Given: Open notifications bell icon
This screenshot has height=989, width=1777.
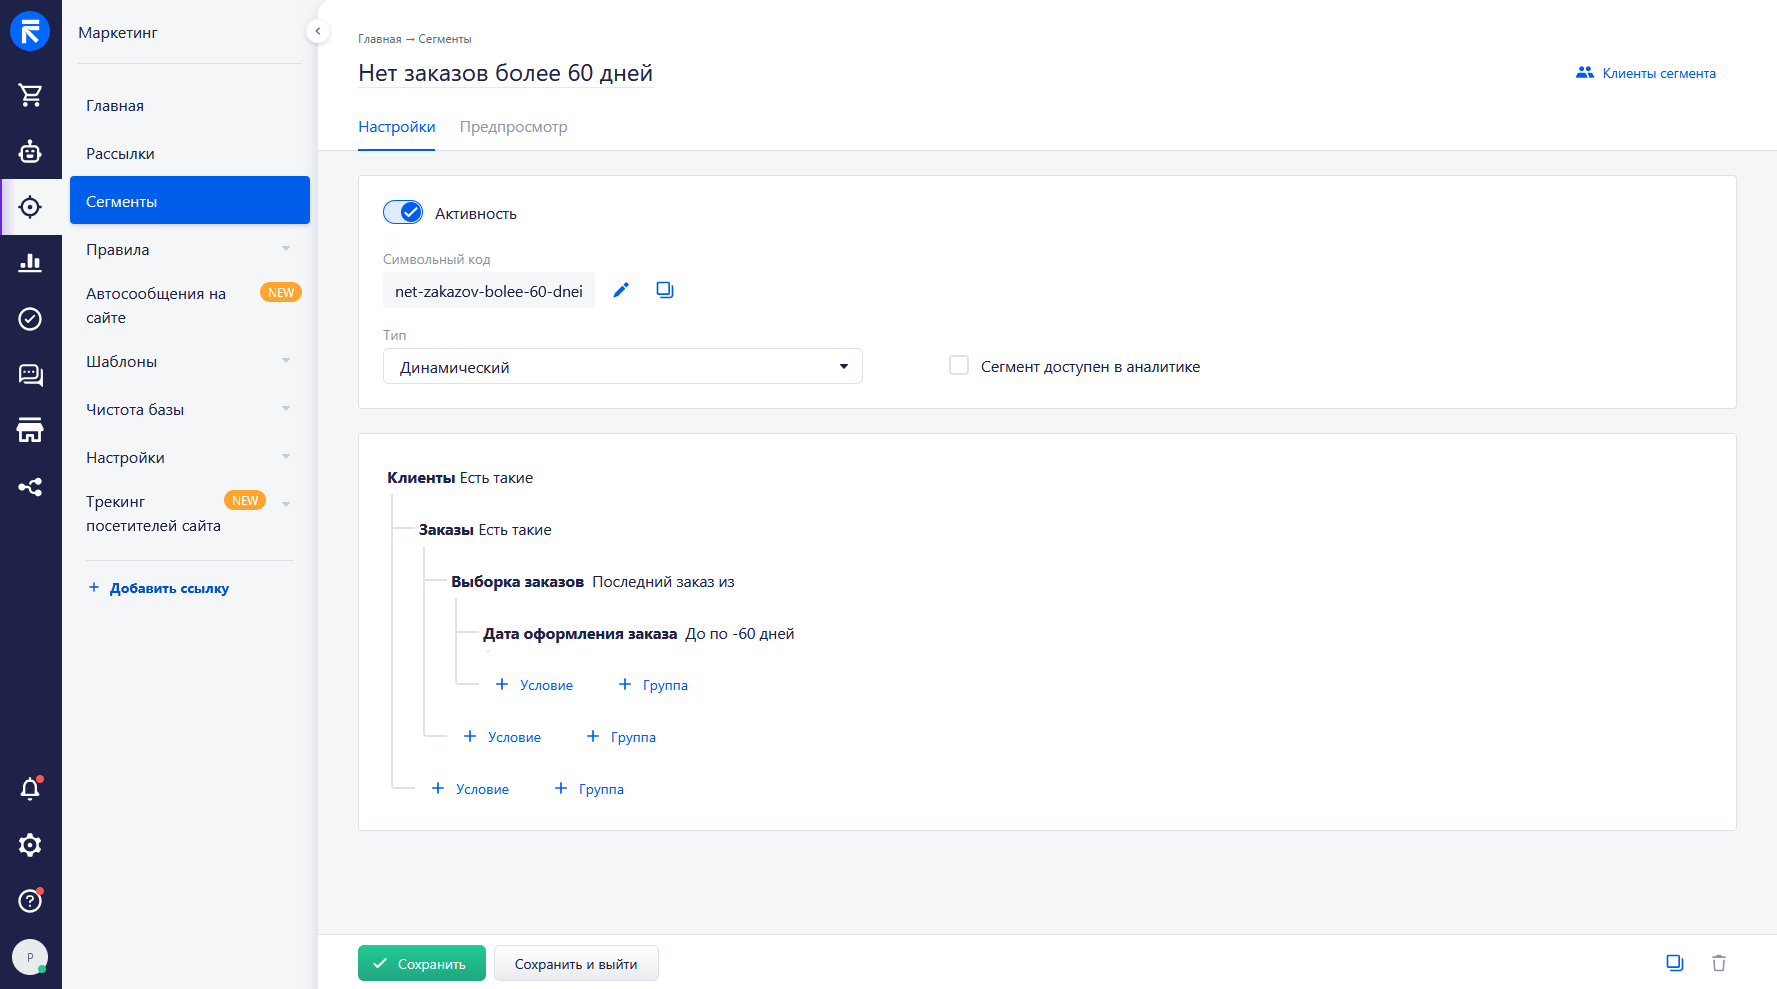Looking at the screenshot, I should [x=30, y=789].
